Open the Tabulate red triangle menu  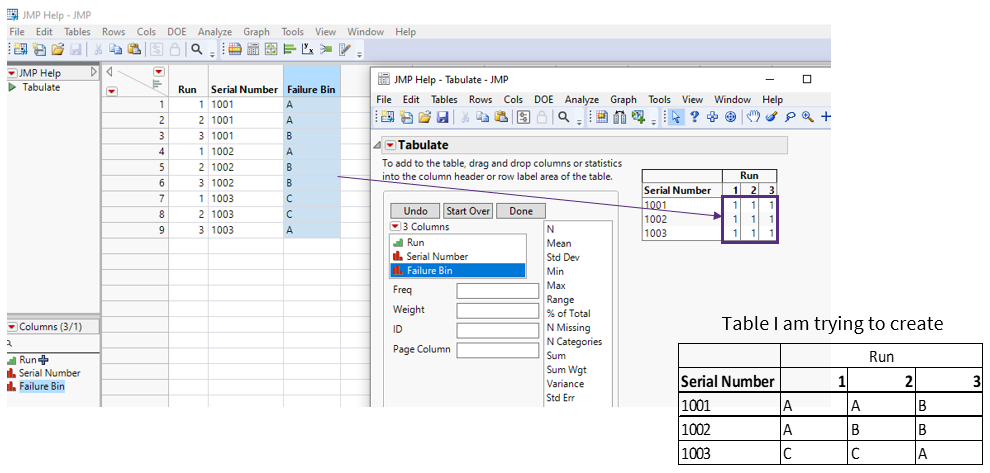pos(390,146)
